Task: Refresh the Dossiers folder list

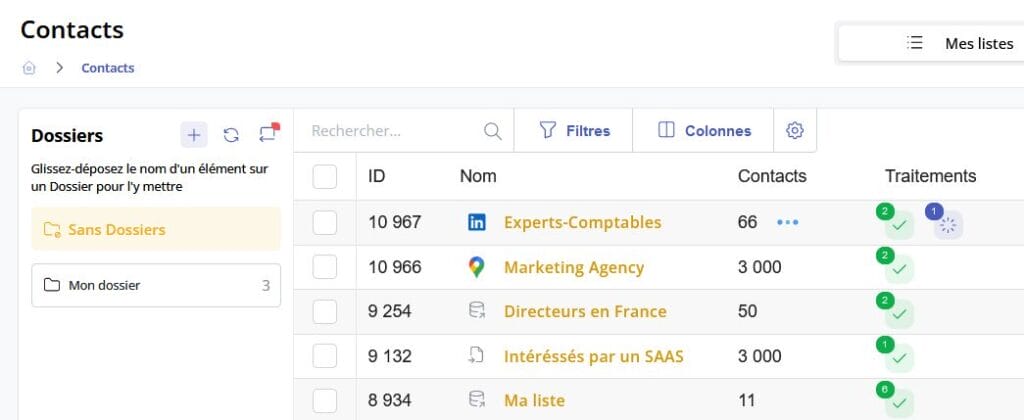Action: coord(231,135)
